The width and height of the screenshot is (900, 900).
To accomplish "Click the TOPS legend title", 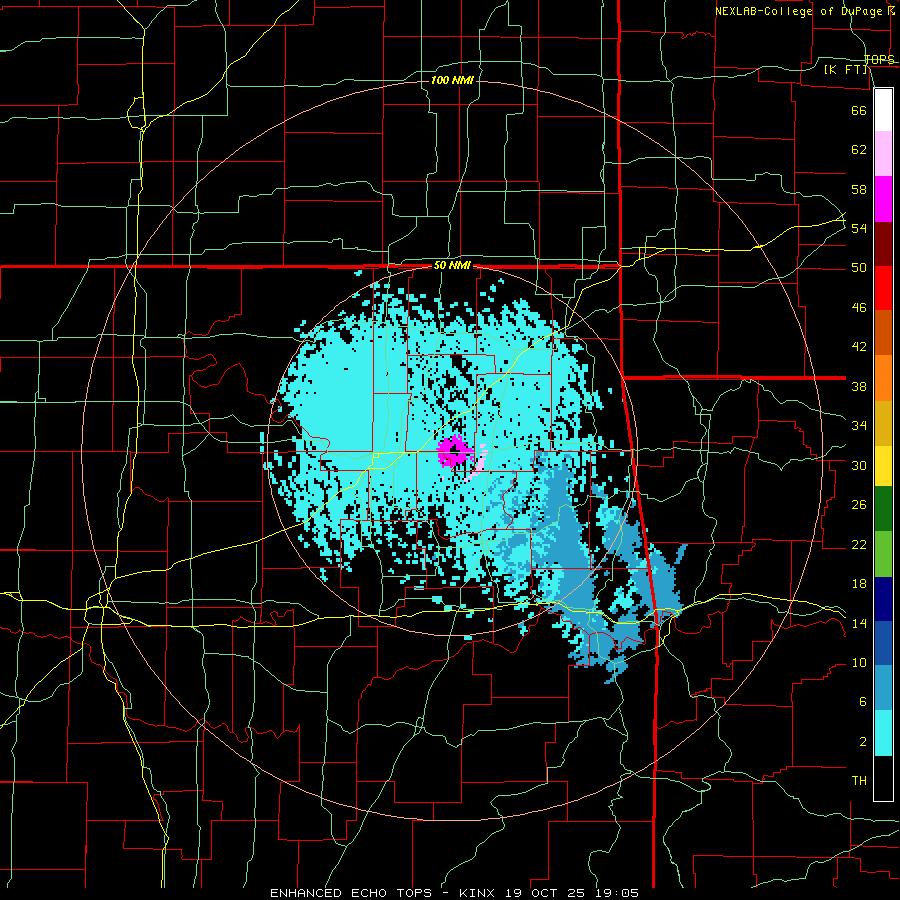I will click(x=879, y=60).
